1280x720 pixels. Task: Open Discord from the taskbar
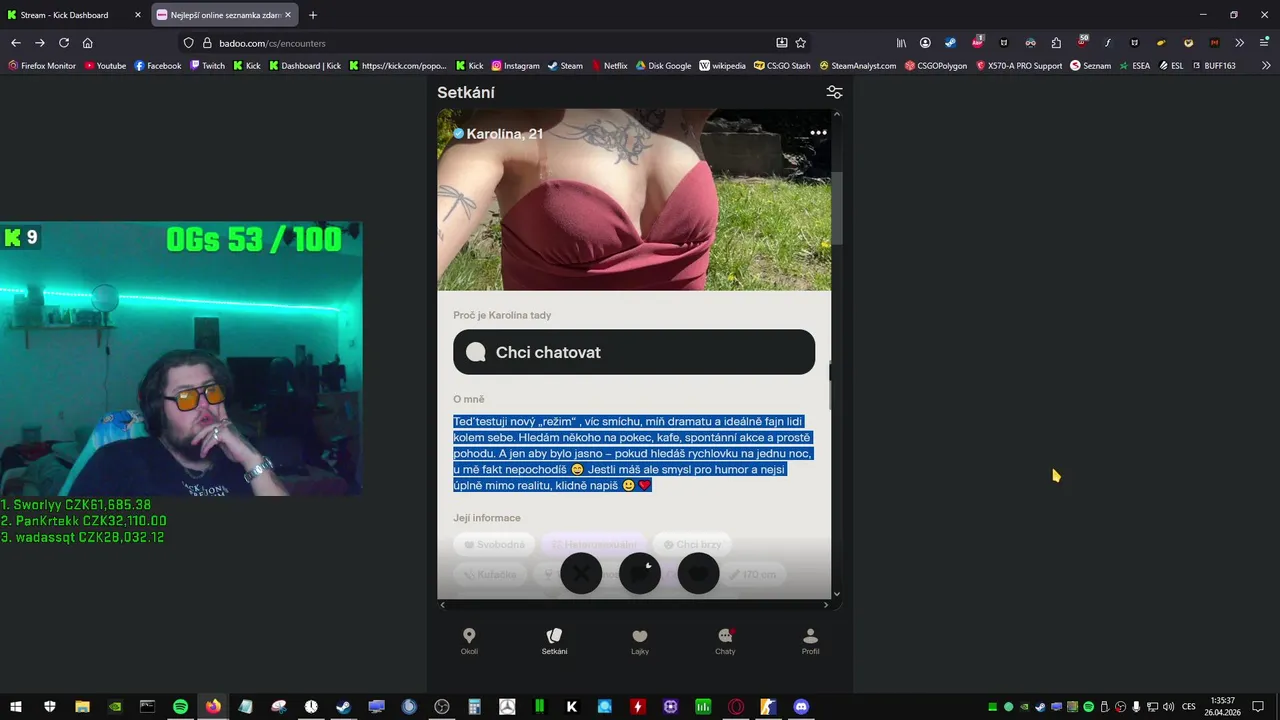tap(801, 707)
